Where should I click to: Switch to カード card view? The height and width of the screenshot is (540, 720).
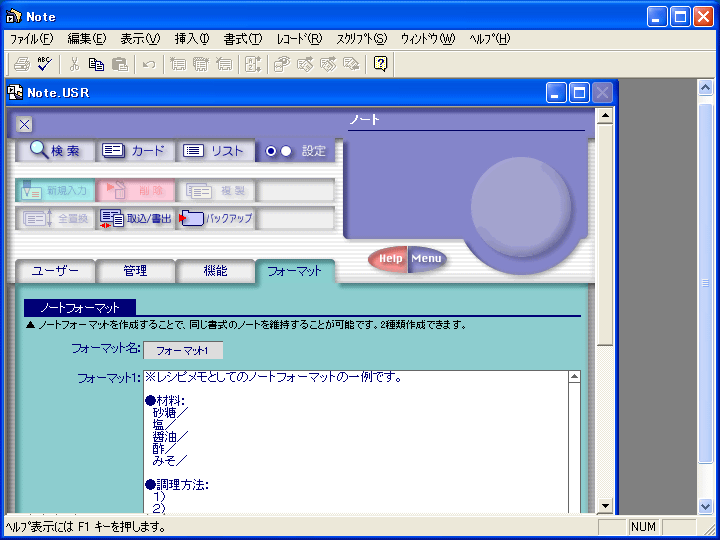pyautogui.click(x=135, y=150)
